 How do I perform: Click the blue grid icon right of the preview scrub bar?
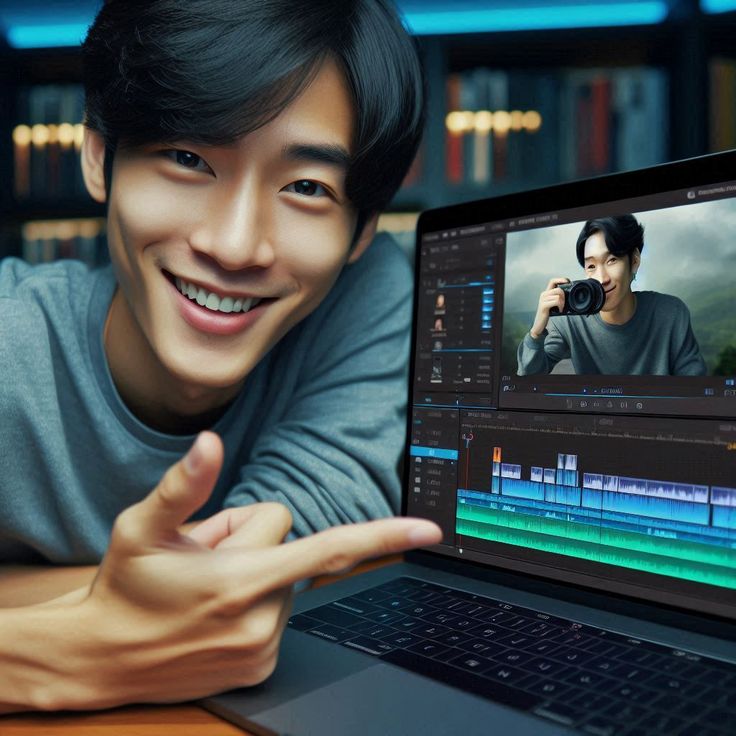(x=709, y=391)
